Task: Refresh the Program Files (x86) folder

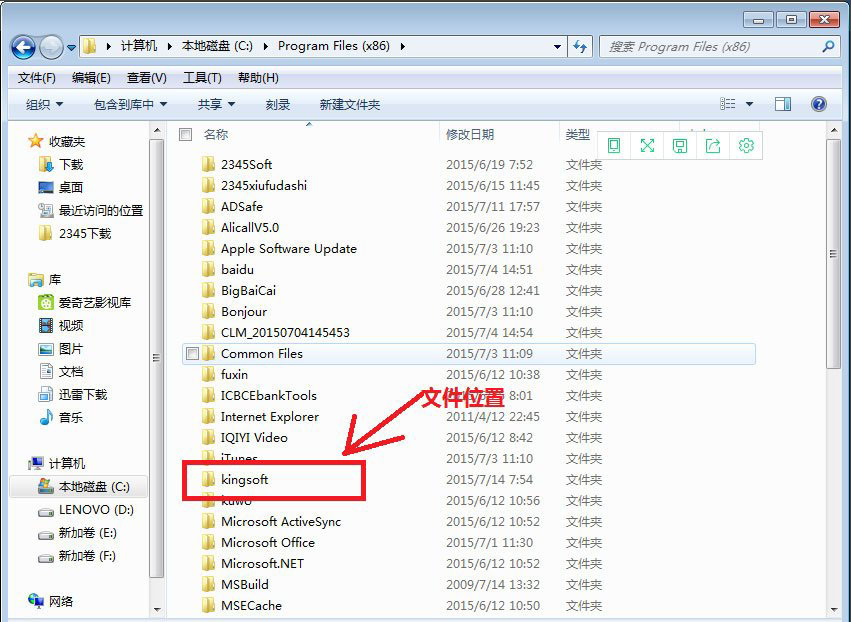Action: 580,47
